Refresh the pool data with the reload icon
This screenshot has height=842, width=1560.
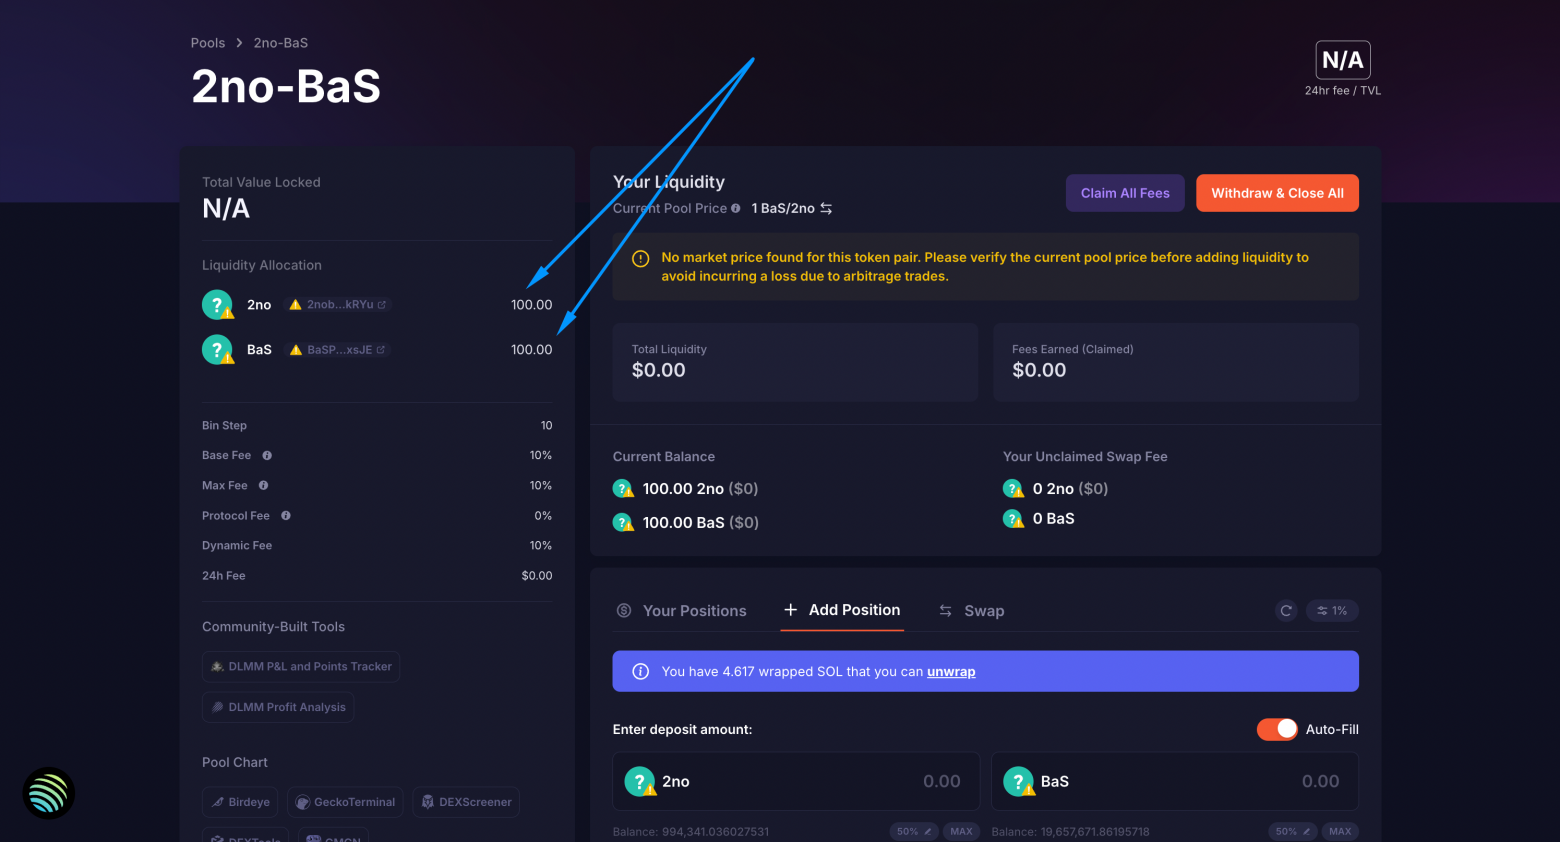click(x=1286, y=610)
